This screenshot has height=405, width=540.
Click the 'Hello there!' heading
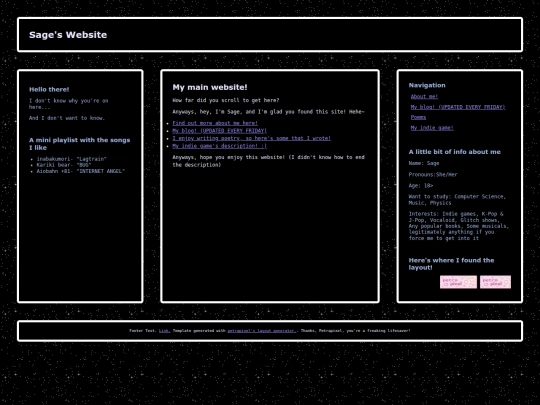coord(49,89)
